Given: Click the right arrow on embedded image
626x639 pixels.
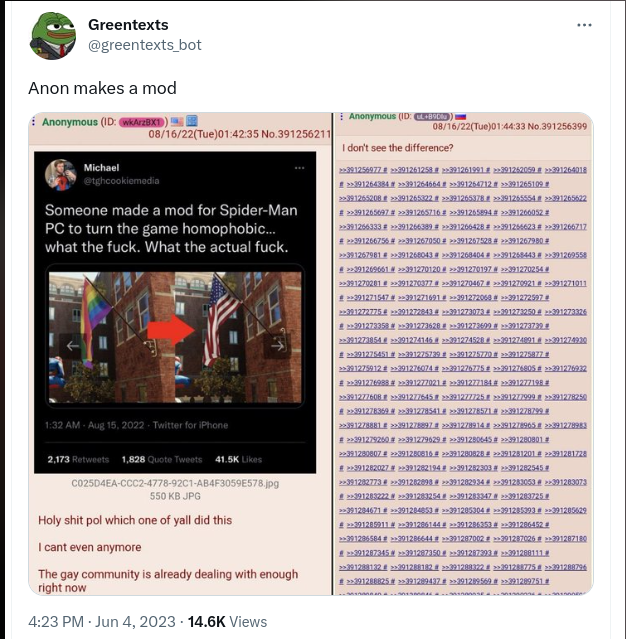Looking at the screenshot, I should click(x=277, y=346).
